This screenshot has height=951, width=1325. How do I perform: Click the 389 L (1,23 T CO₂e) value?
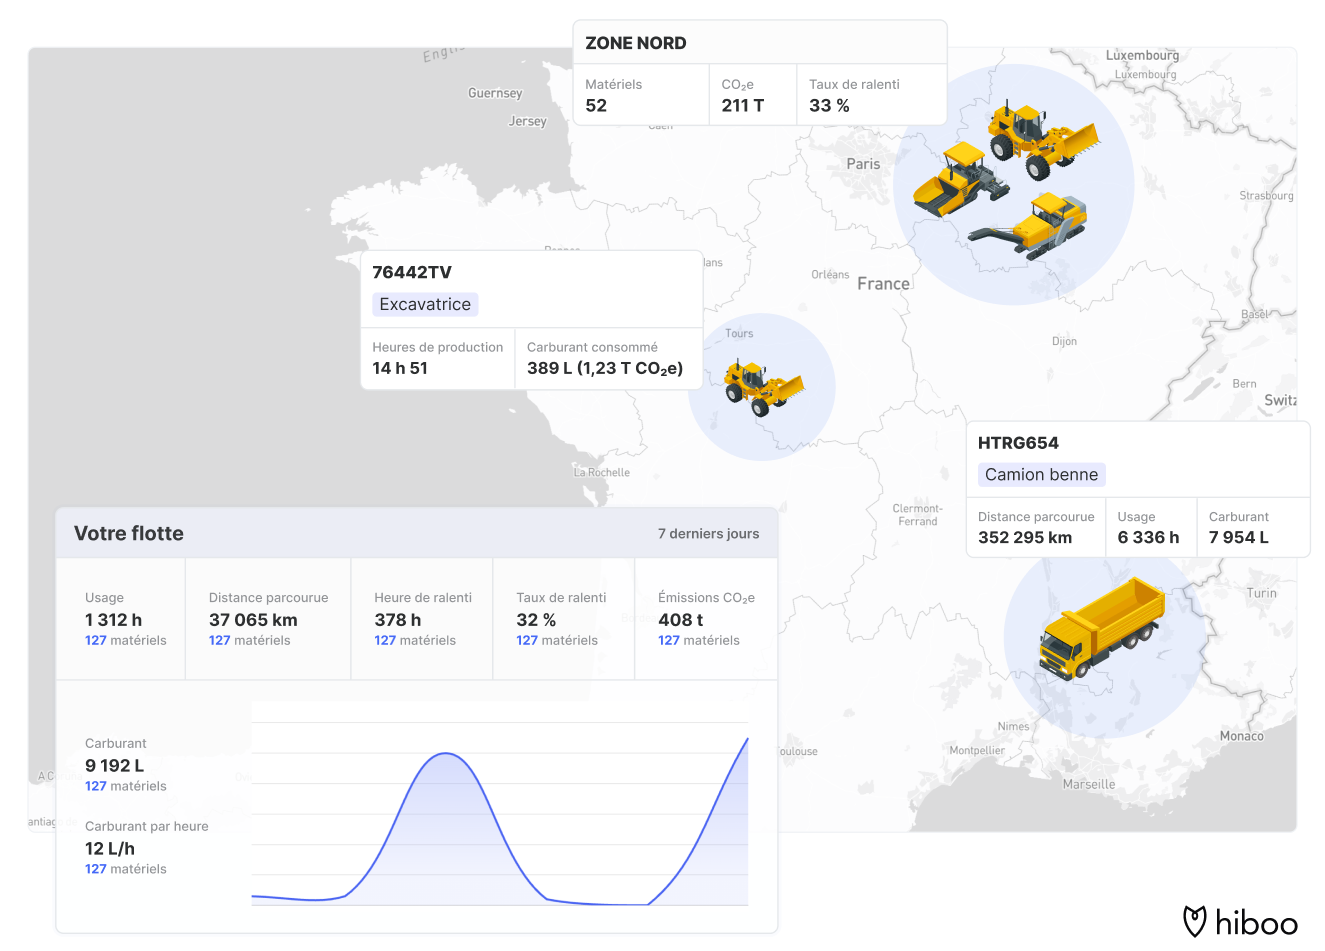(x=605, y=368)
